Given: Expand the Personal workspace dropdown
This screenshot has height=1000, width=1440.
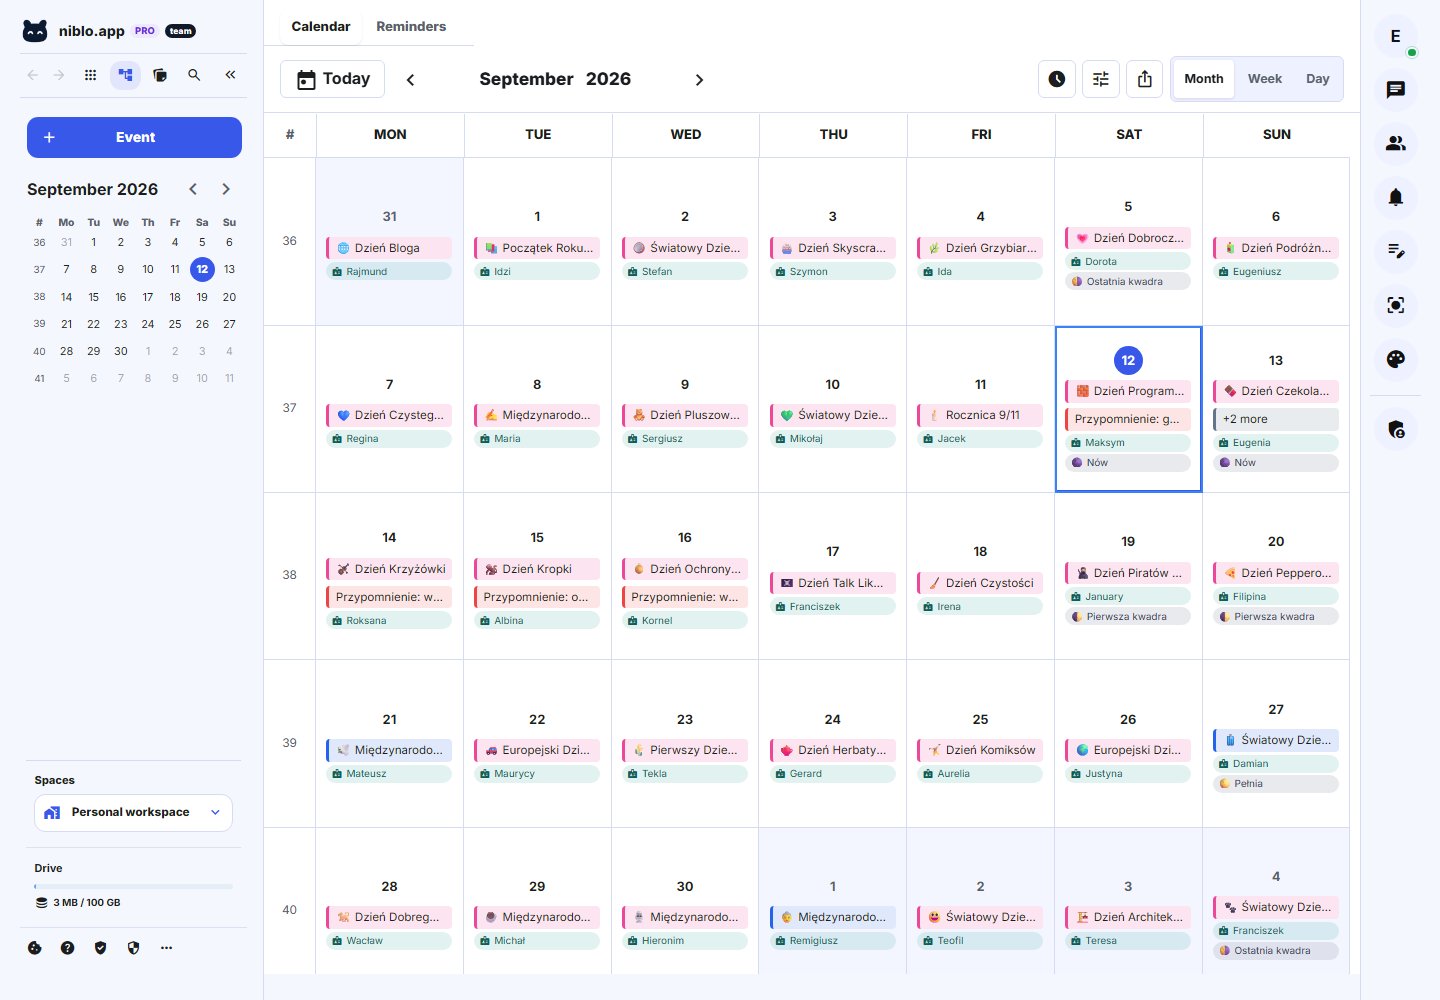Looking at the screenshot, I should tap(133, 813).
